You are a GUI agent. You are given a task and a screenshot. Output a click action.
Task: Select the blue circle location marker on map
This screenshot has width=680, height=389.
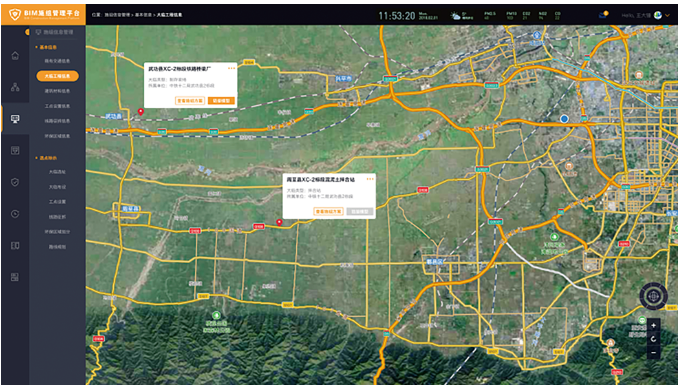point(564,119)
